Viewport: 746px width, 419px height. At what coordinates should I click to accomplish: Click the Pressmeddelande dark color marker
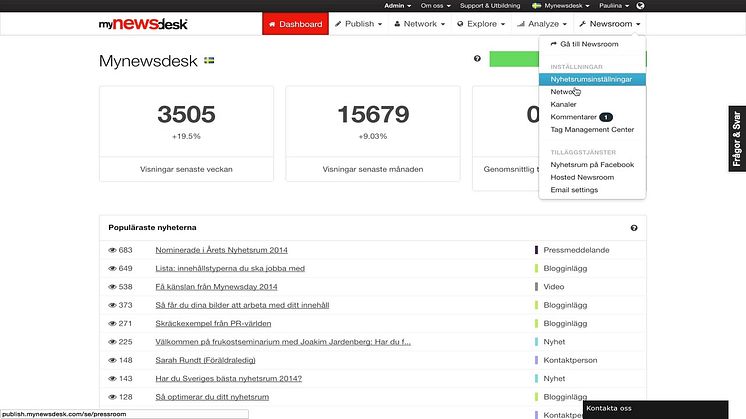coord(536,250)
